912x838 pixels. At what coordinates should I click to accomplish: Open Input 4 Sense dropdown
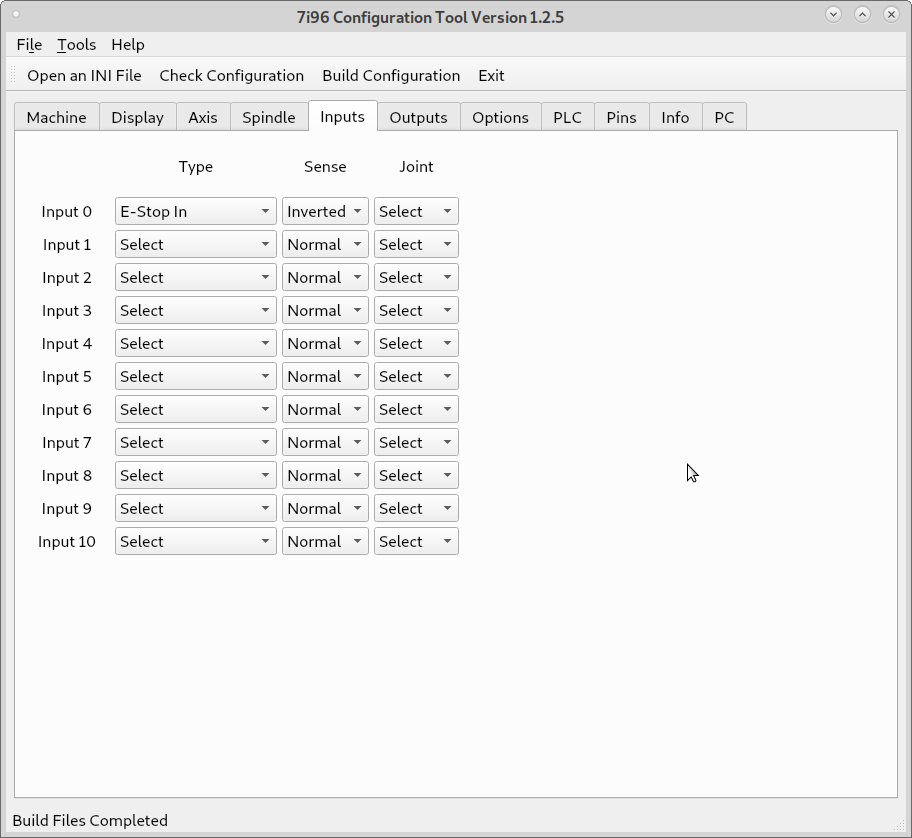[x=325, y=343]
